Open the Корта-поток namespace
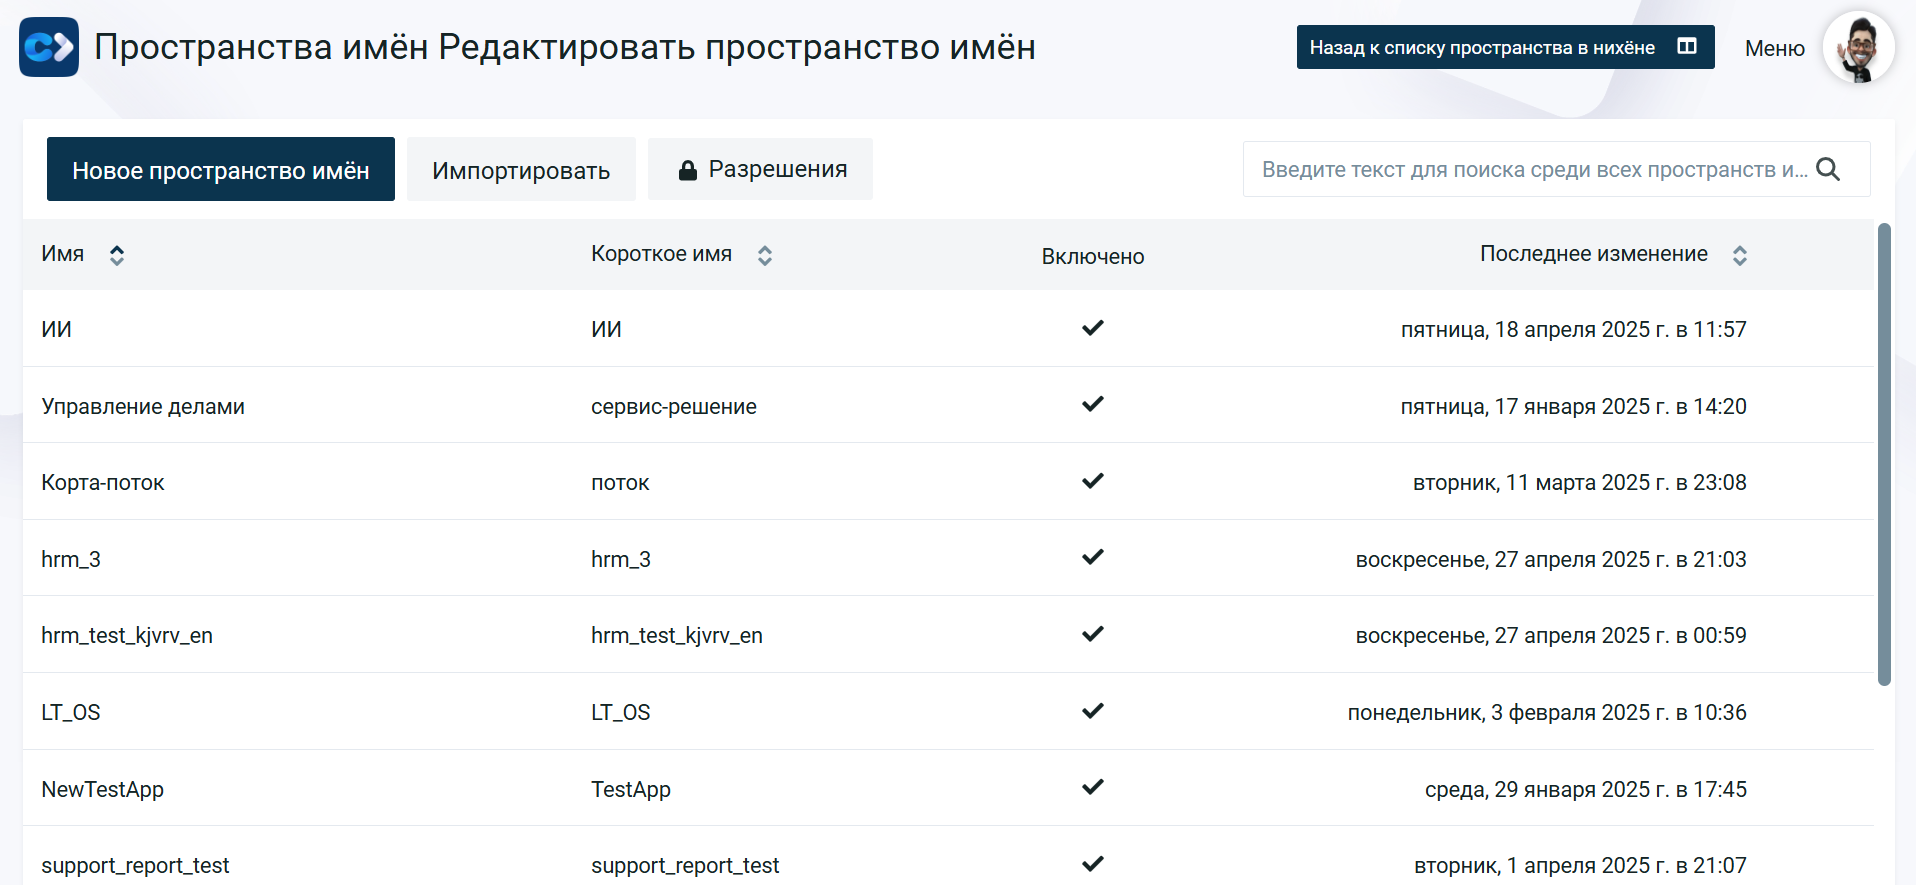Image resolution: width=1916 pixels, height=885 pixels. (103, 482)
